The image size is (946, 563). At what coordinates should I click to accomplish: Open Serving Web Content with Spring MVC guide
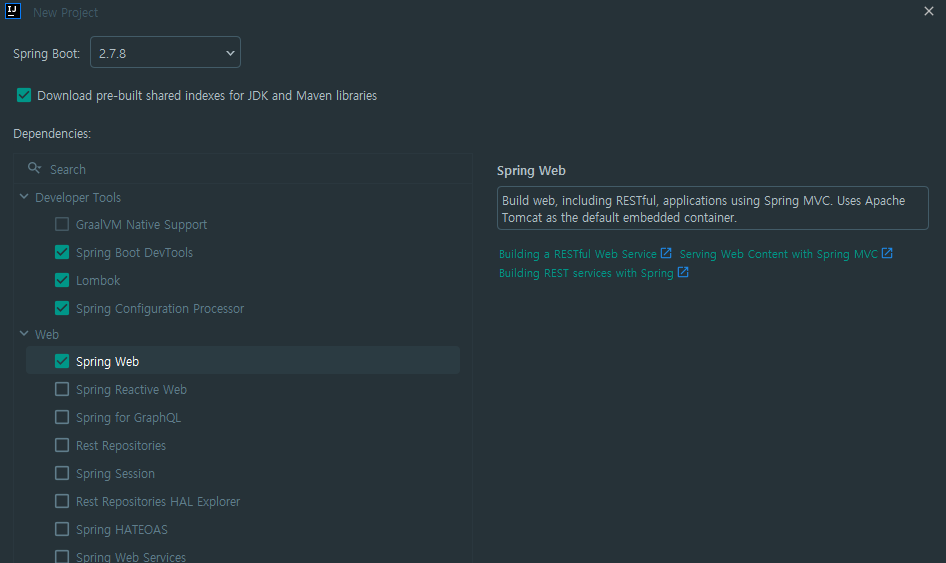coord(778,254)
